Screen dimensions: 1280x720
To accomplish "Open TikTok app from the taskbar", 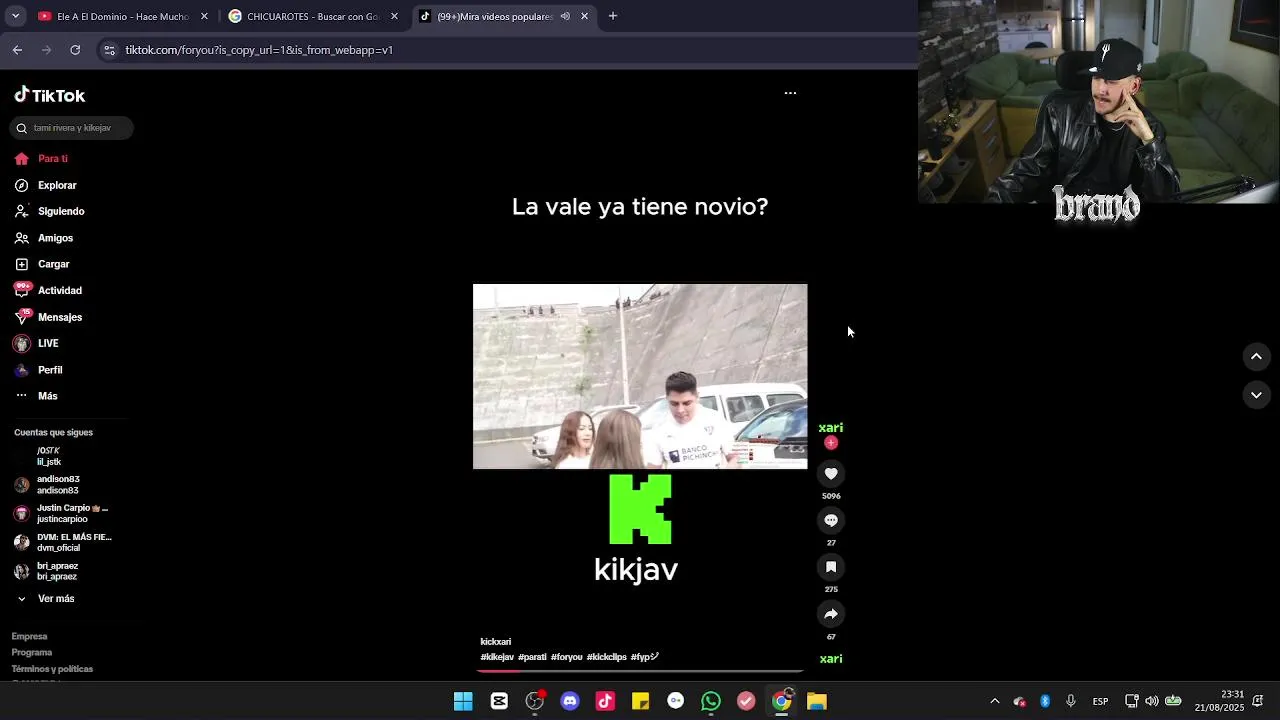I will pyautogui.click(x=605, y=701).
